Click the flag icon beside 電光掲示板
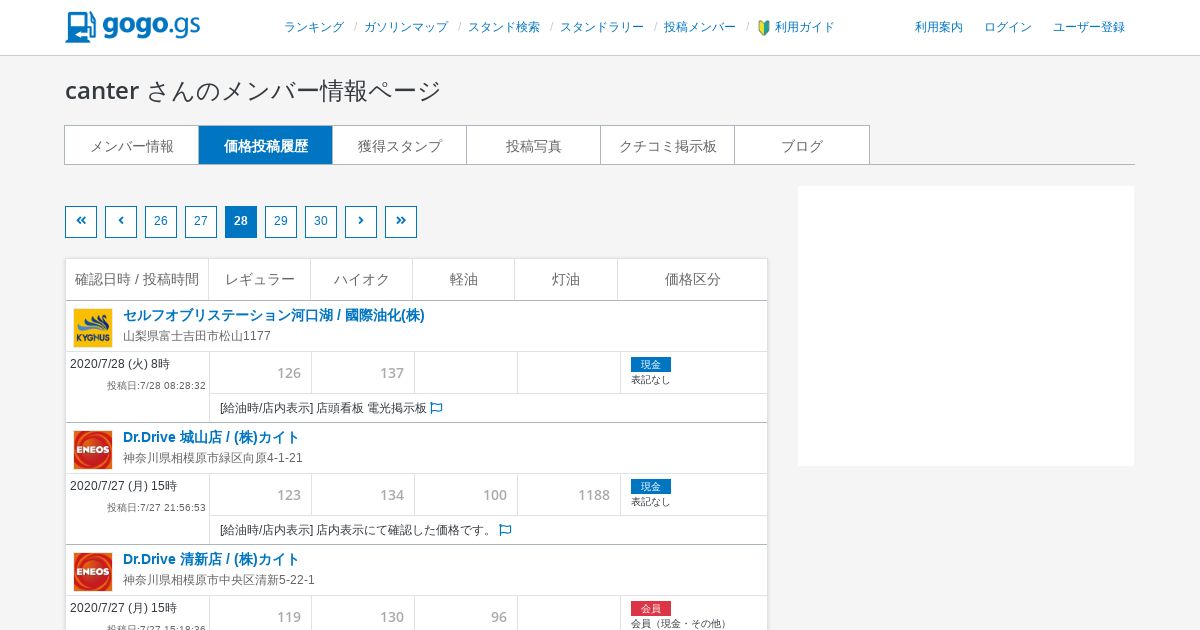Screen dimensions: 1200x630 pyautogui.click(x=437, y=408)
